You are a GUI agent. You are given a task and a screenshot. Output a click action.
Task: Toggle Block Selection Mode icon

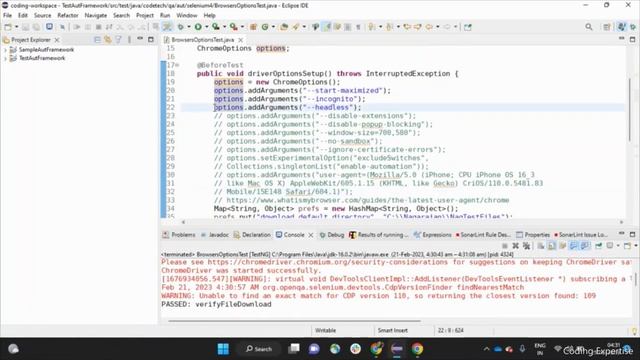coord(347,27)
